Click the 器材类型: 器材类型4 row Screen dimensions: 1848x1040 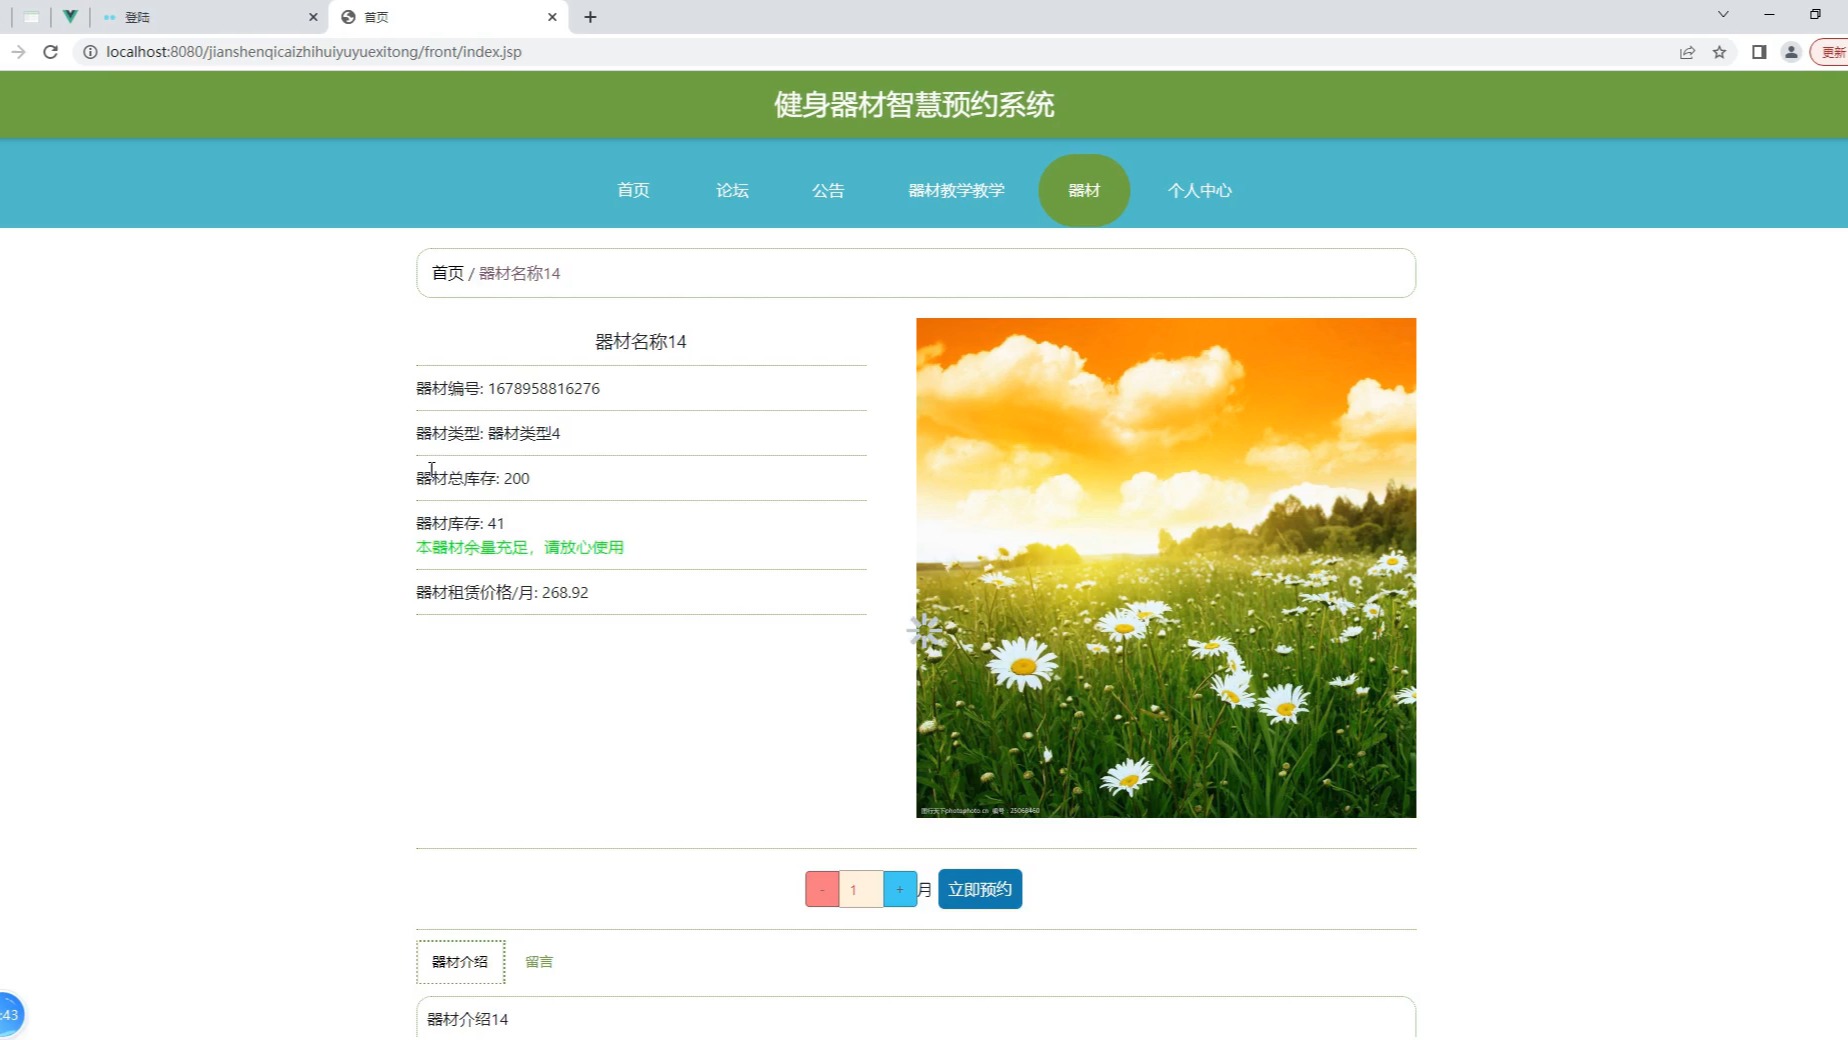pyautogui.click(x=641, y=433)
